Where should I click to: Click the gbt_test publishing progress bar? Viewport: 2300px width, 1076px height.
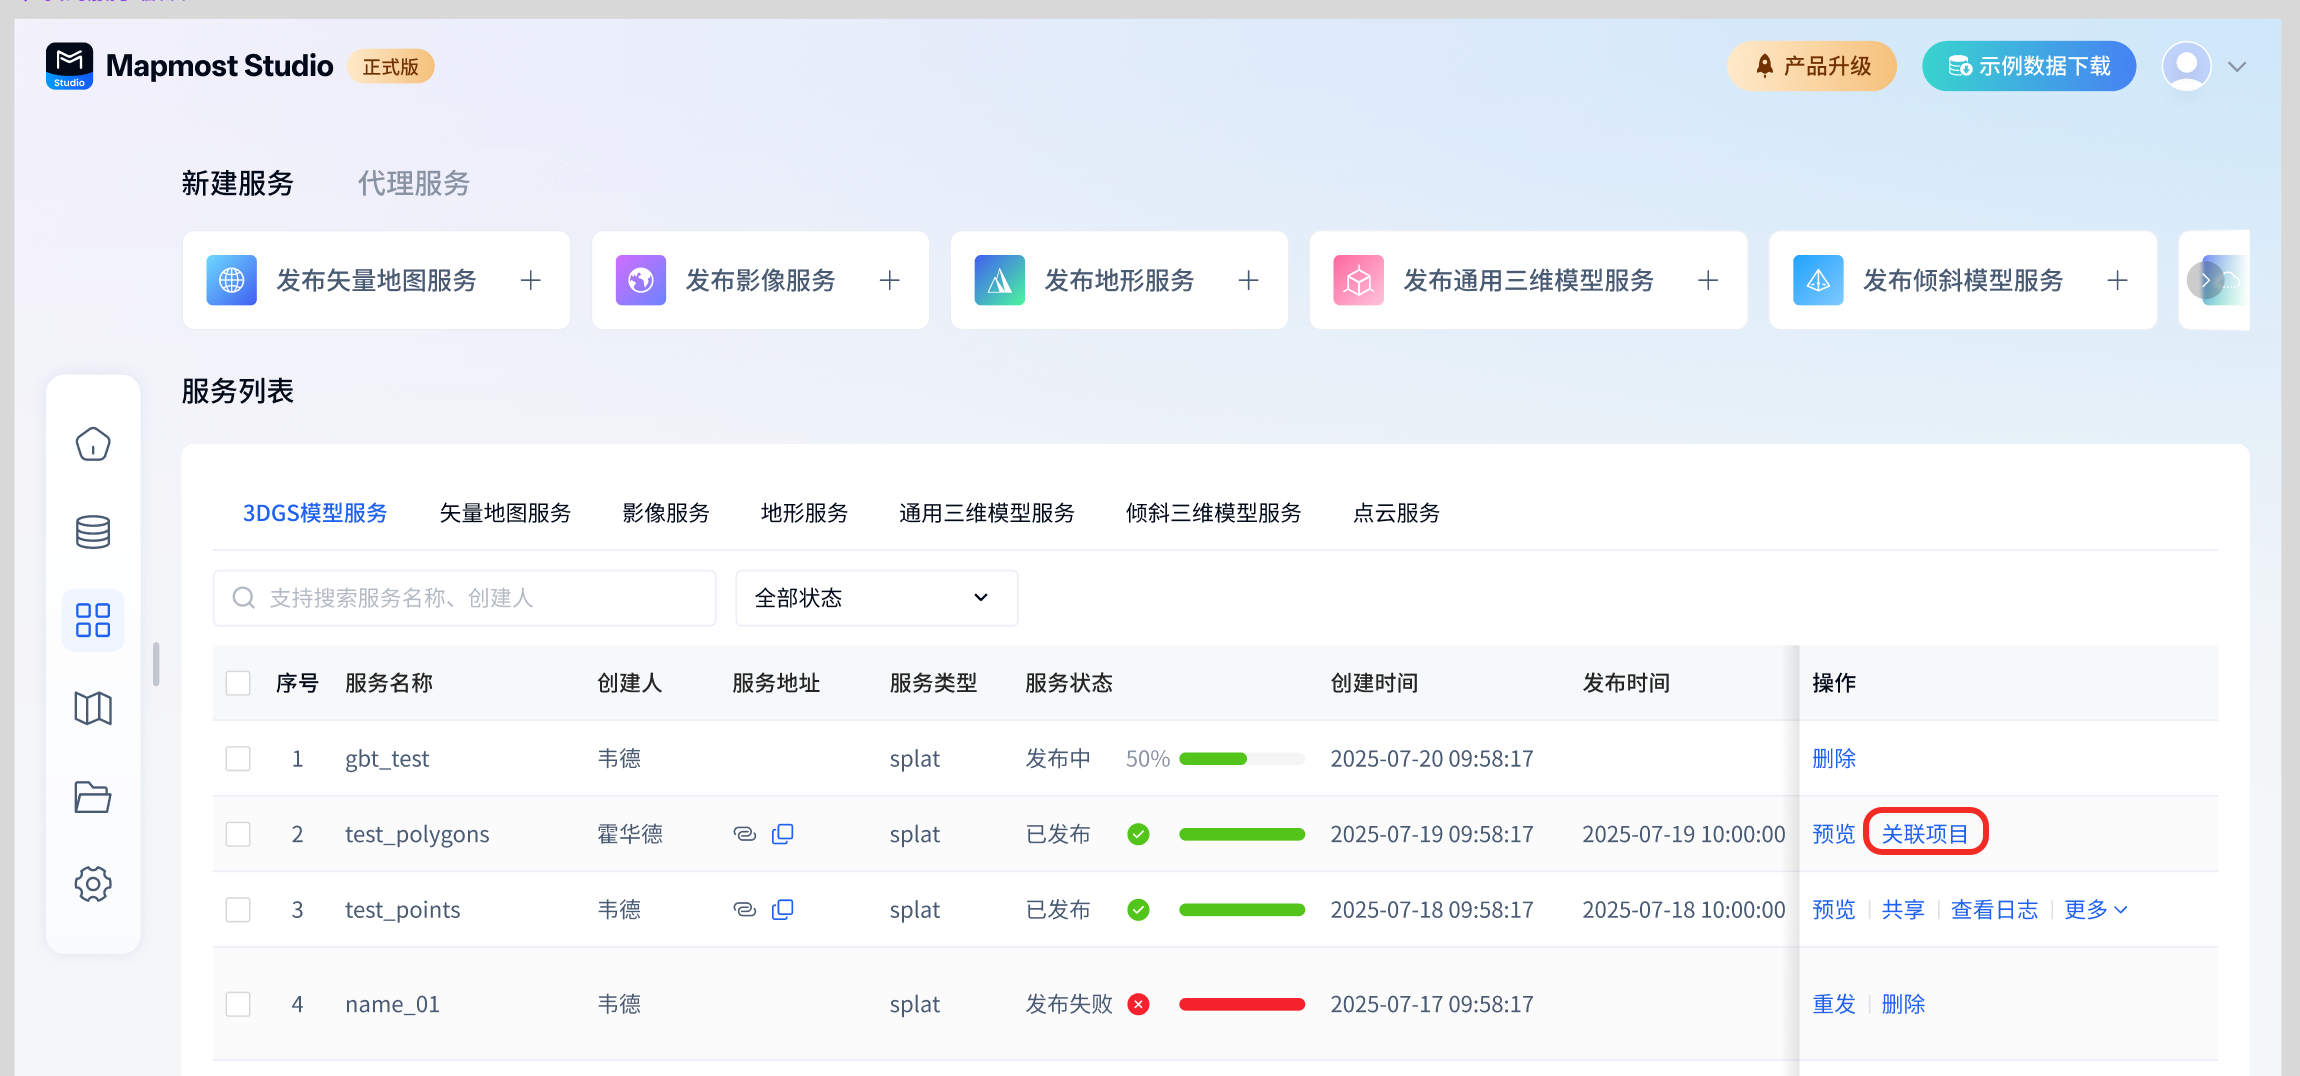[x=1241, y=759]
